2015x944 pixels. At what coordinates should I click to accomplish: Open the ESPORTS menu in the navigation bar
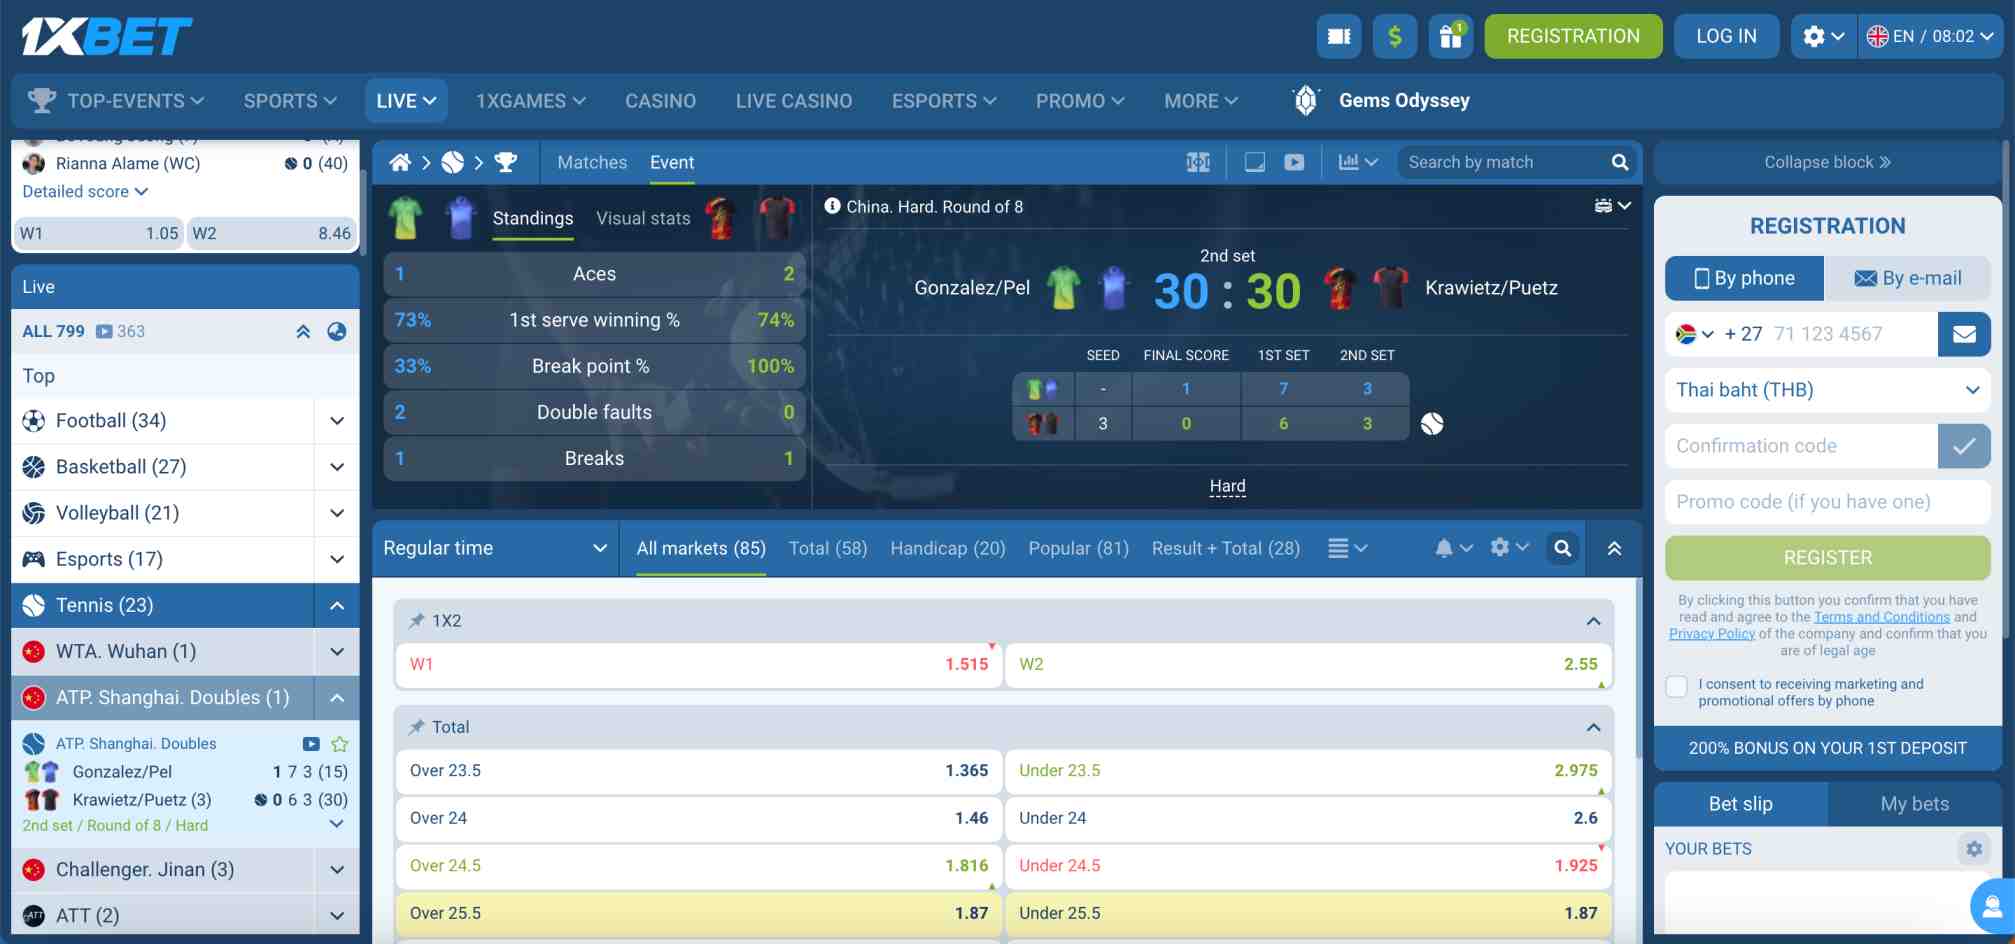[941, 100]
